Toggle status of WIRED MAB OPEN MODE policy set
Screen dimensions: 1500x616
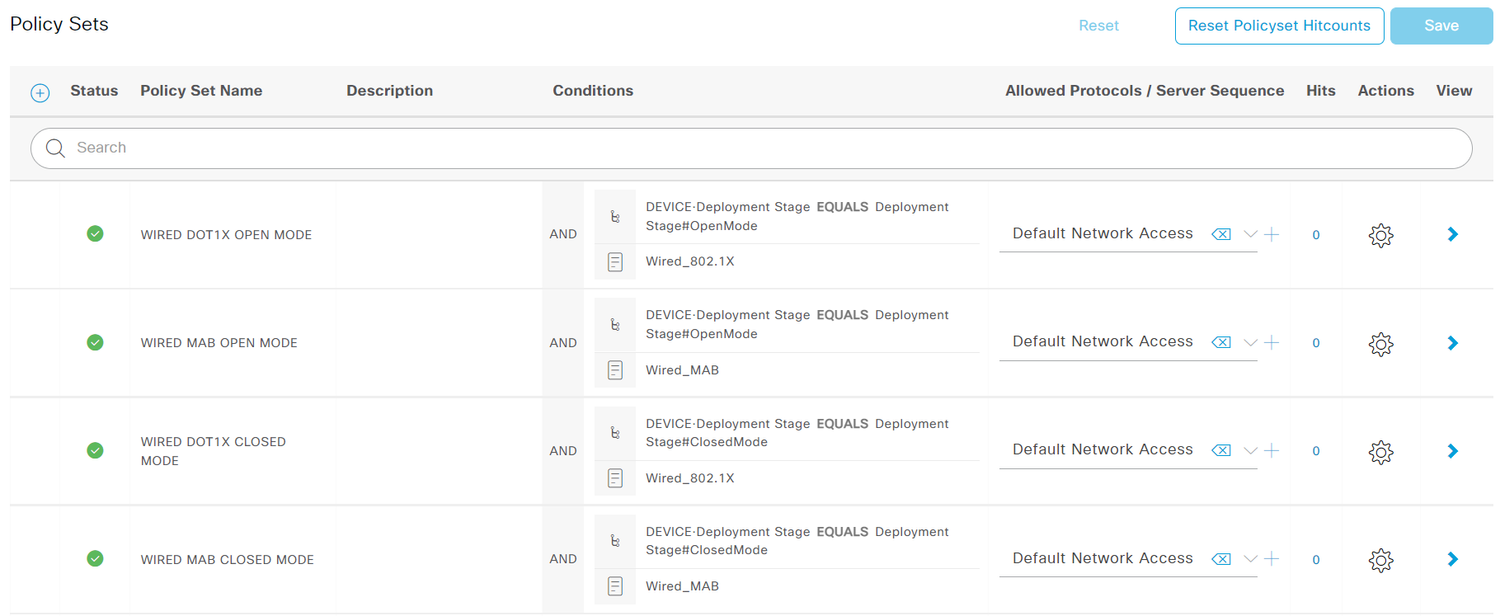coord(95,342)
